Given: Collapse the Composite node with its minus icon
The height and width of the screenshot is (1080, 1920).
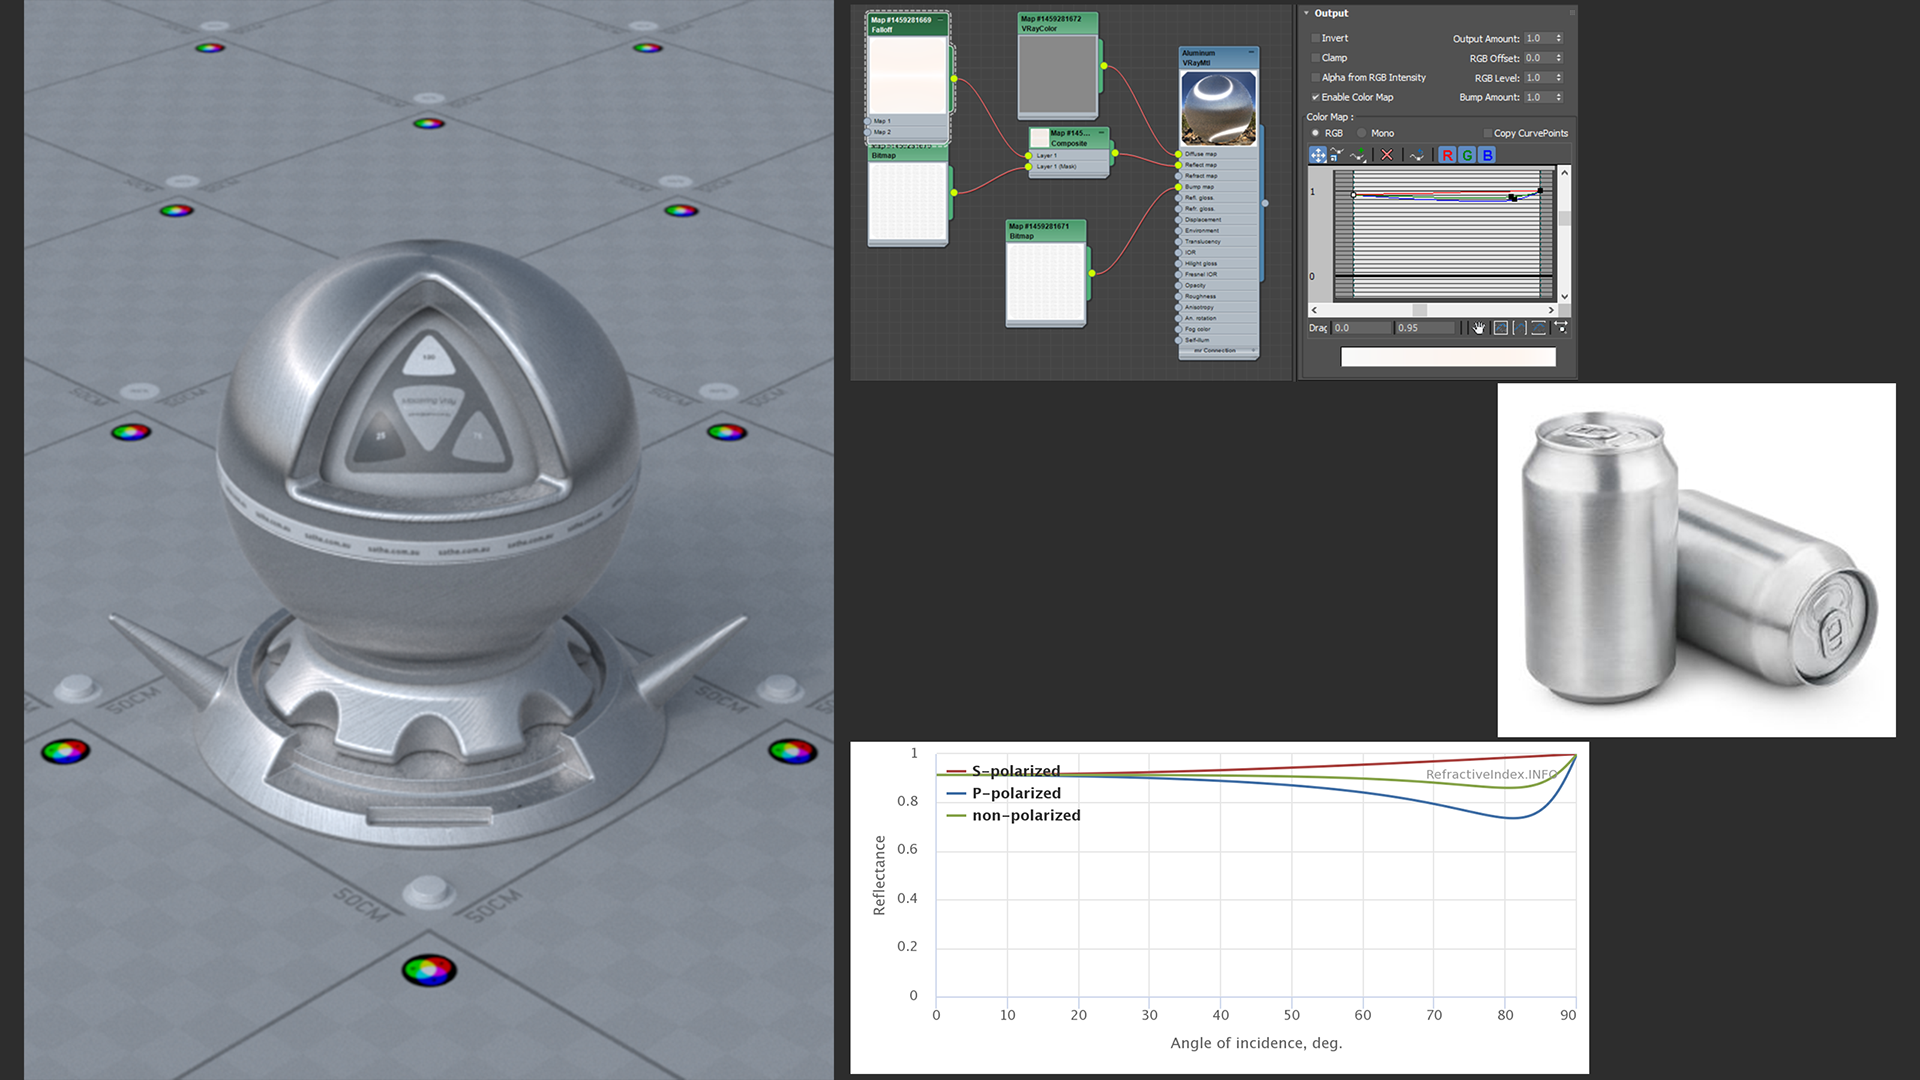Looking at the screenshot, I should (1101, 132).
